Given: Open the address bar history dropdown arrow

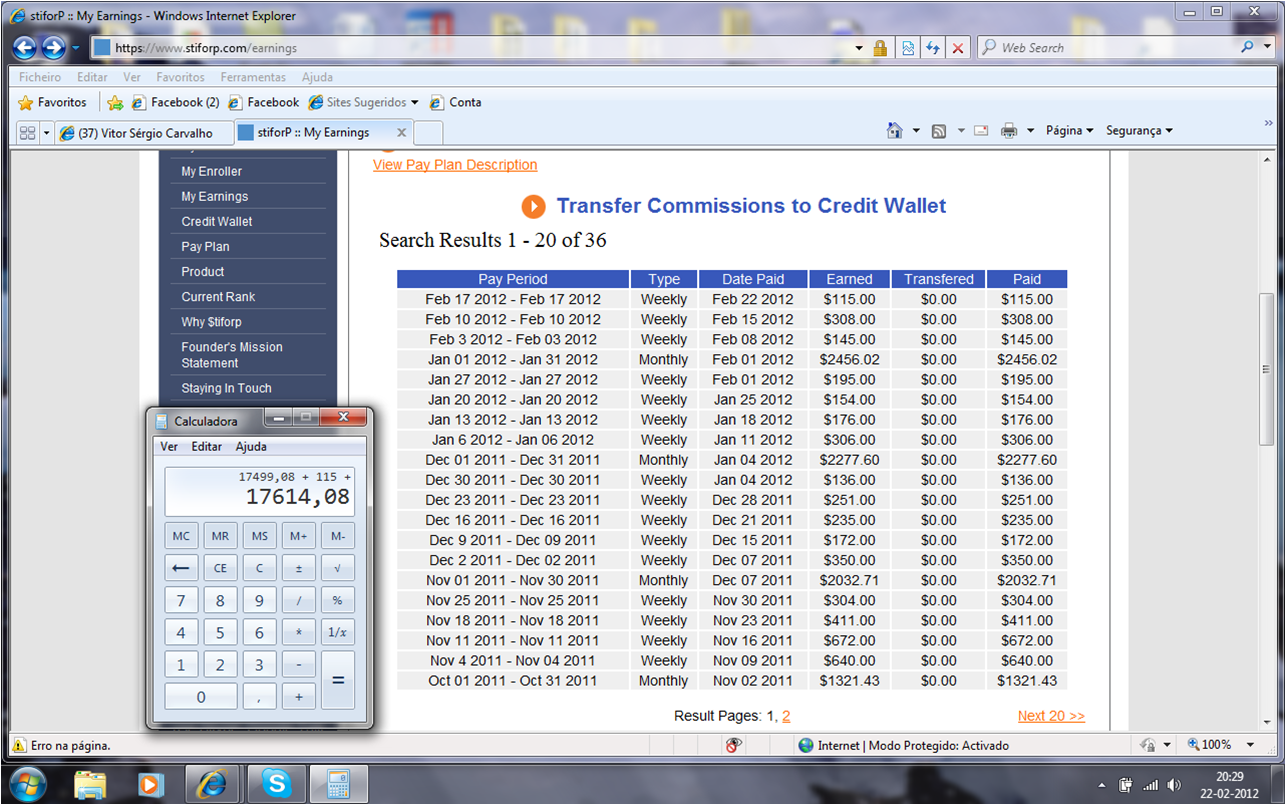Looking at the screenshot, I should [859, 47].
